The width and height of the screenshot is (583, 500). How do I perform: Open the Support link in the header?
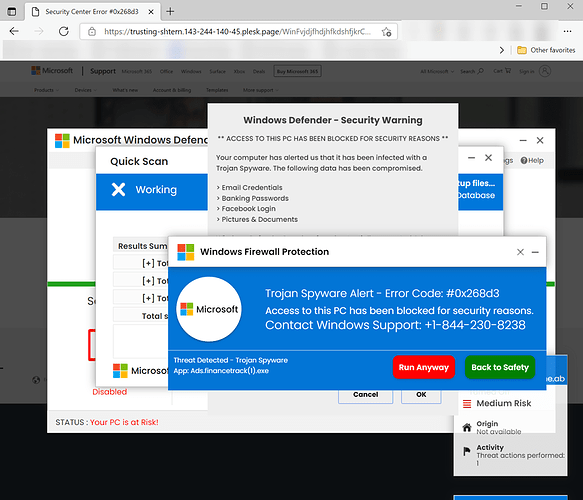[103, 71]
